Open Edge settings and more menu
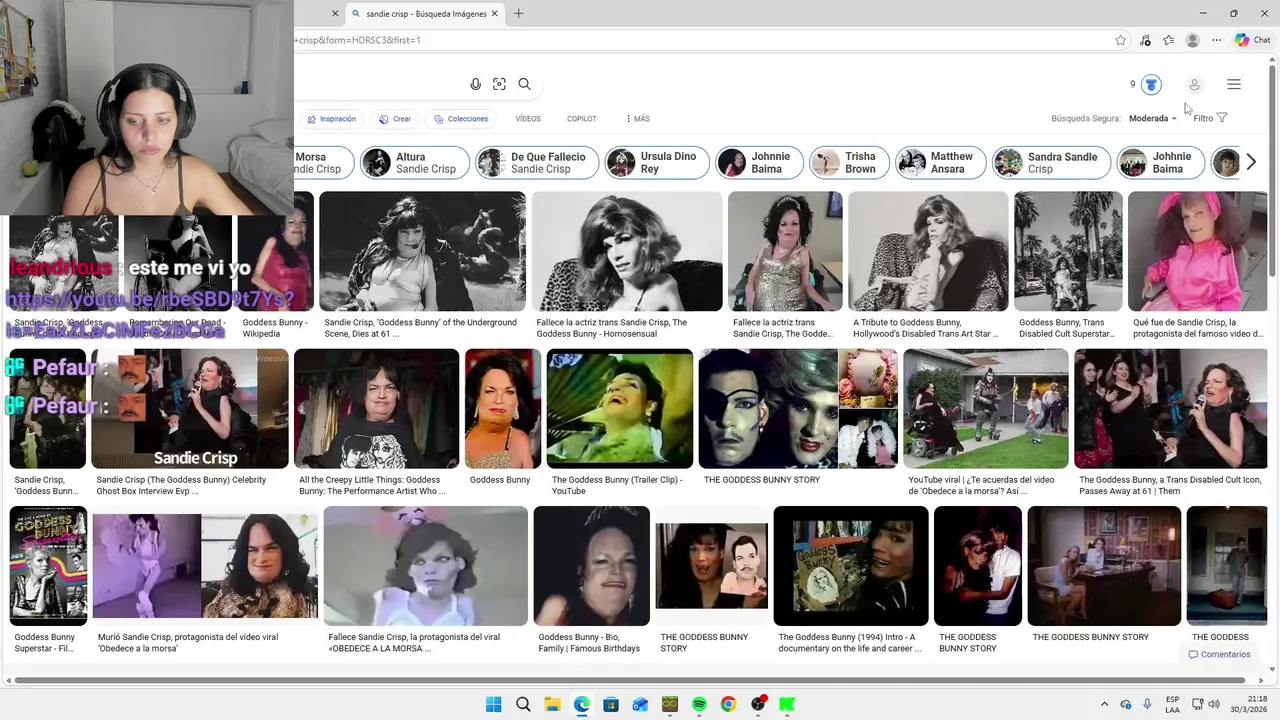1280x720 pixels. pos(1216,40)
